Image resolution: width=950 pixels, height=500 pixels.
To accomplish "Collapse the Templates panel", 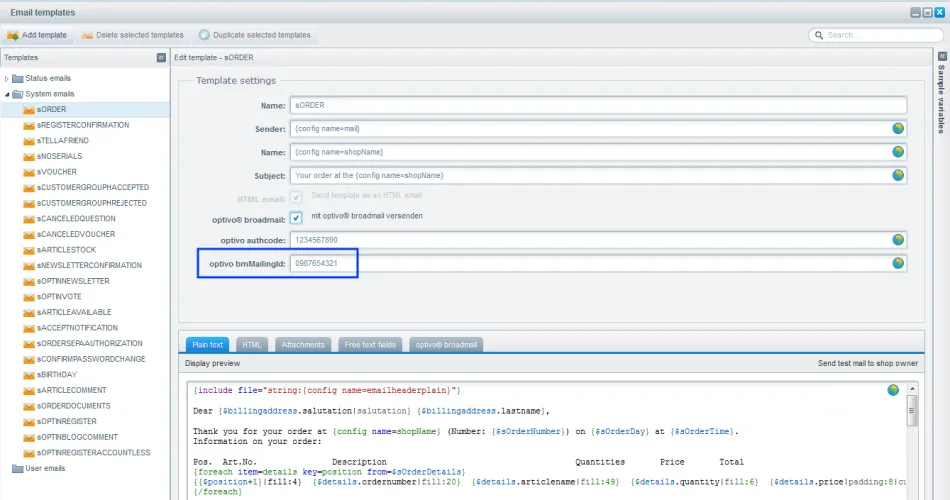I will coord(161,58).
